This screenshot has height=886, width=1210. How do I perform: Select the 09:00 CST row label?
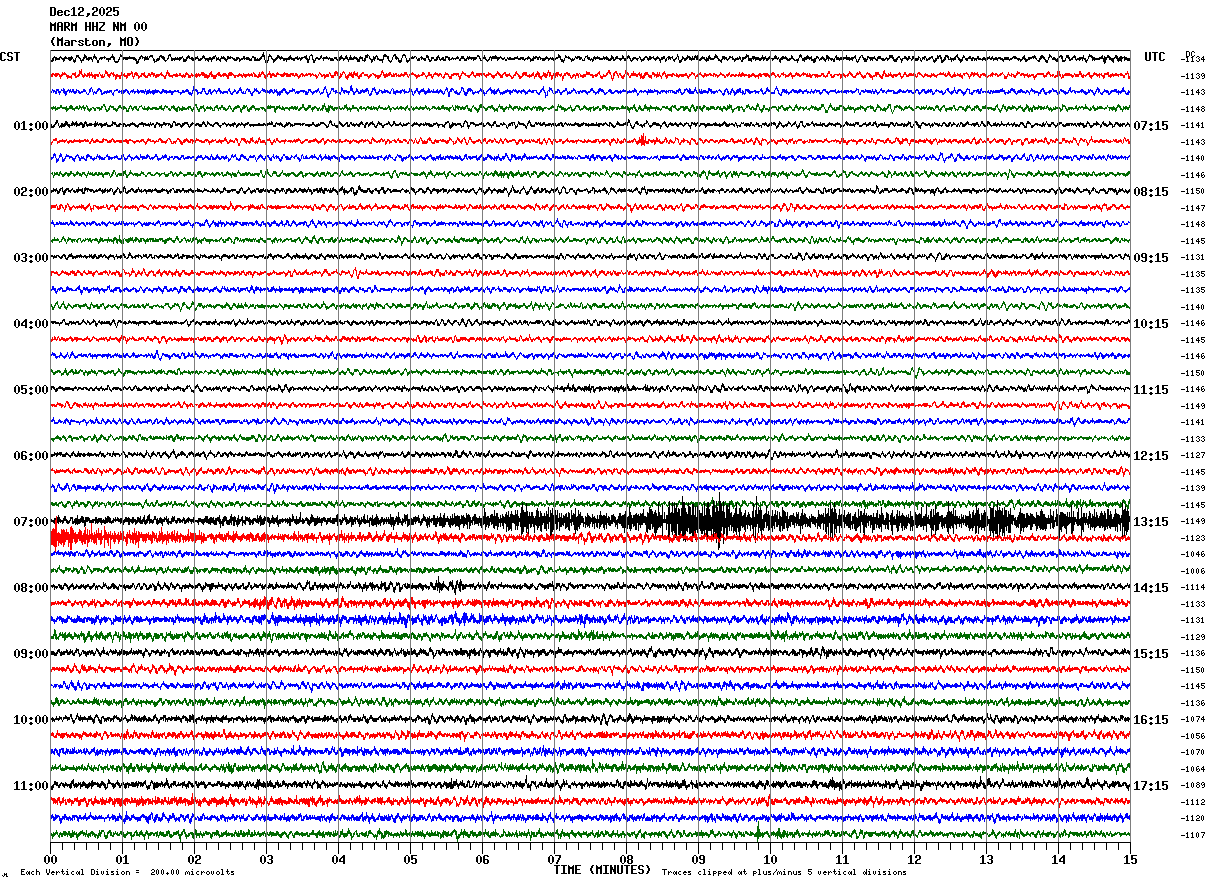31,654
